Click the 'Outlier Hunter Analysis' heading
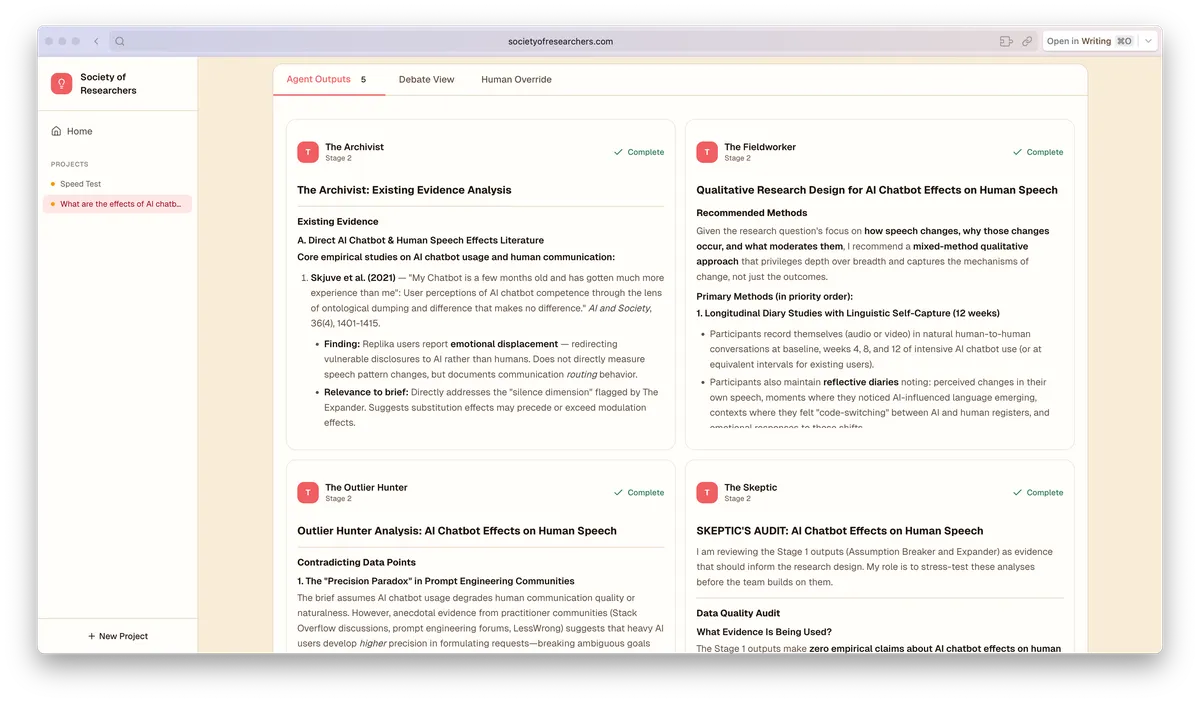 [x=457, y=531]
